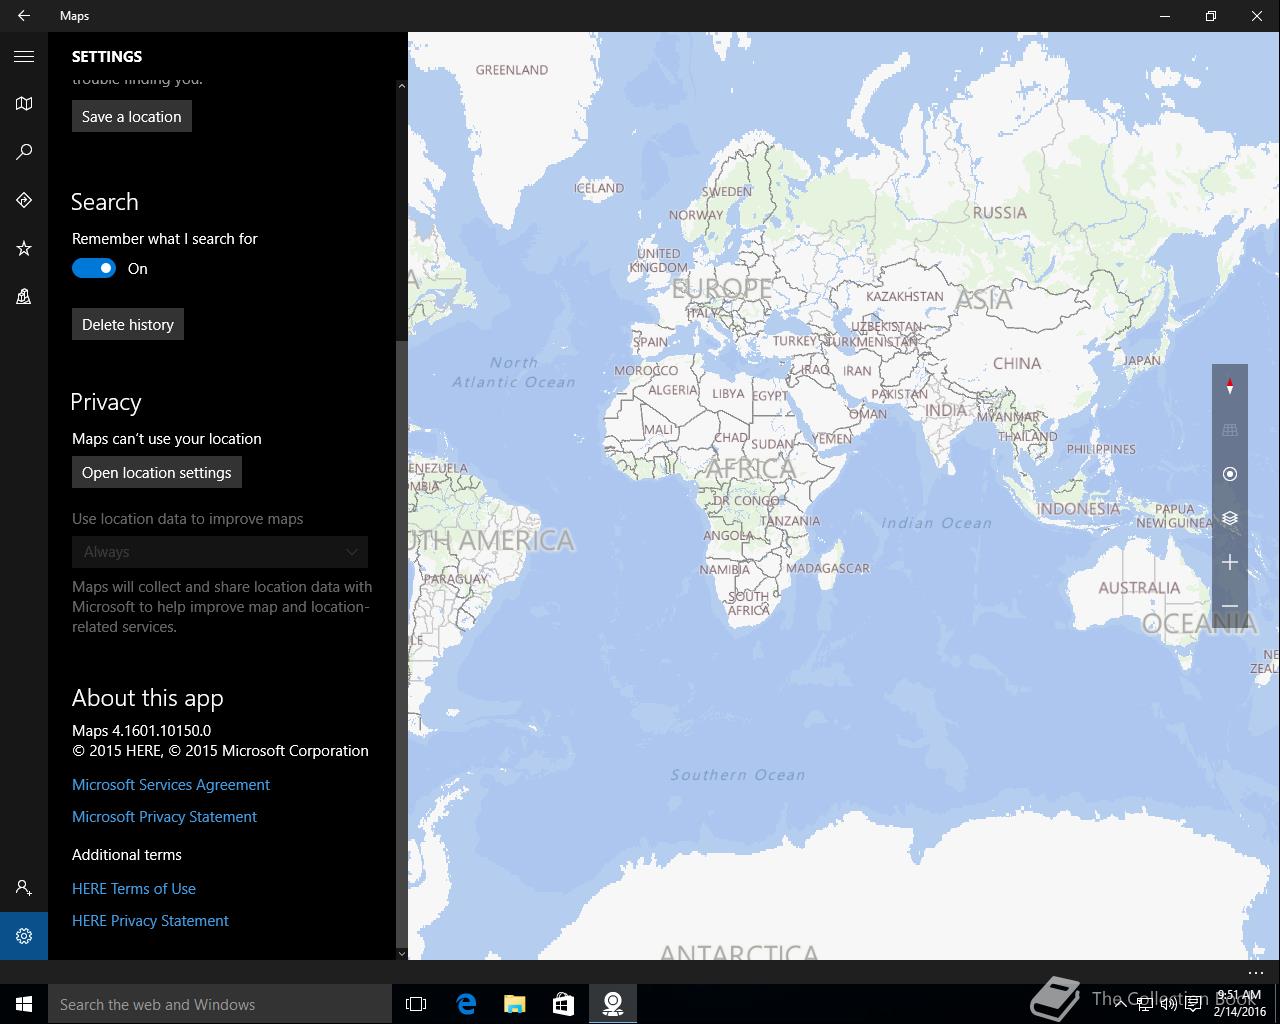The image size is (1280, 1024).
Task: Open the Store from taskbar
Action: click(x=563, y=1004)
